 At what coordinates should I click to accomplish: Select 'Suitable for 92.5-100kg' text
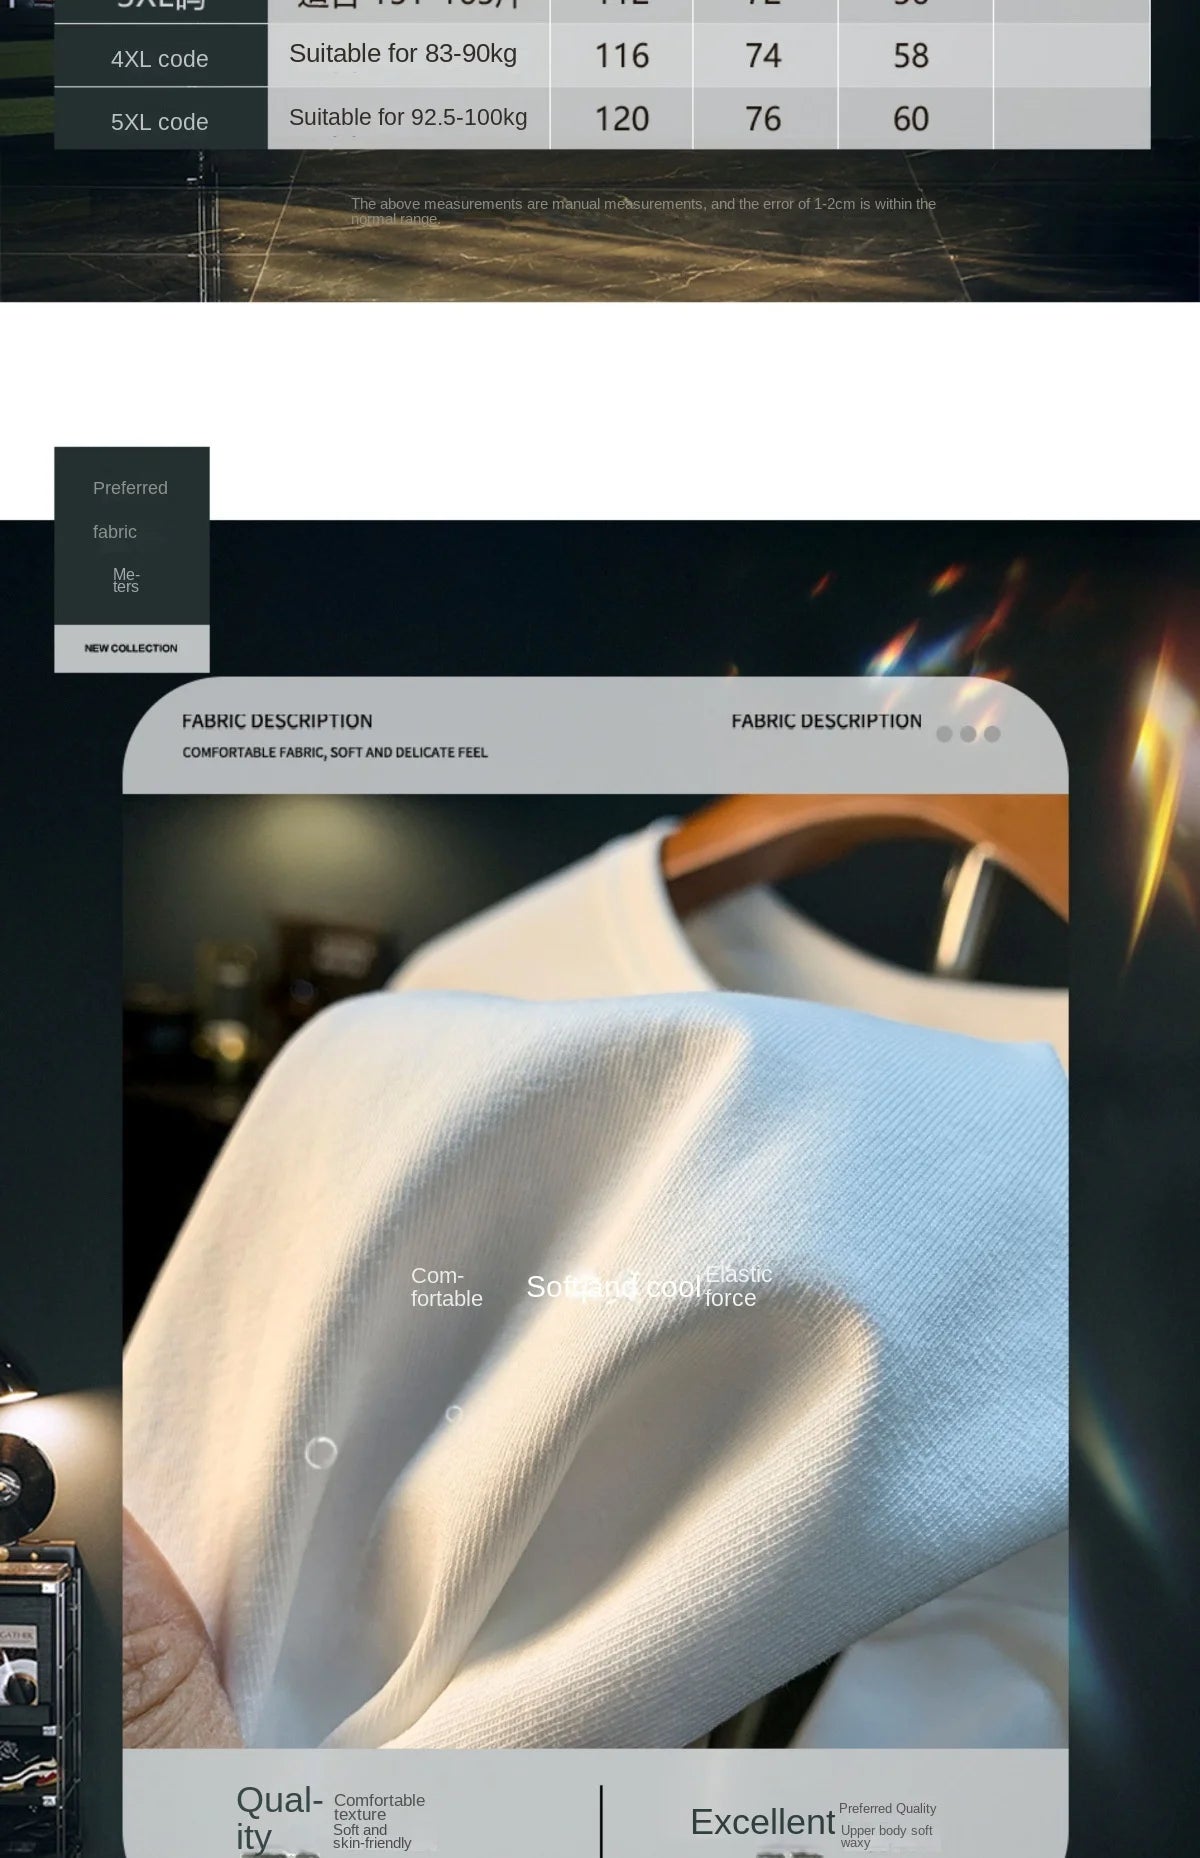click(x=408, y=118)
